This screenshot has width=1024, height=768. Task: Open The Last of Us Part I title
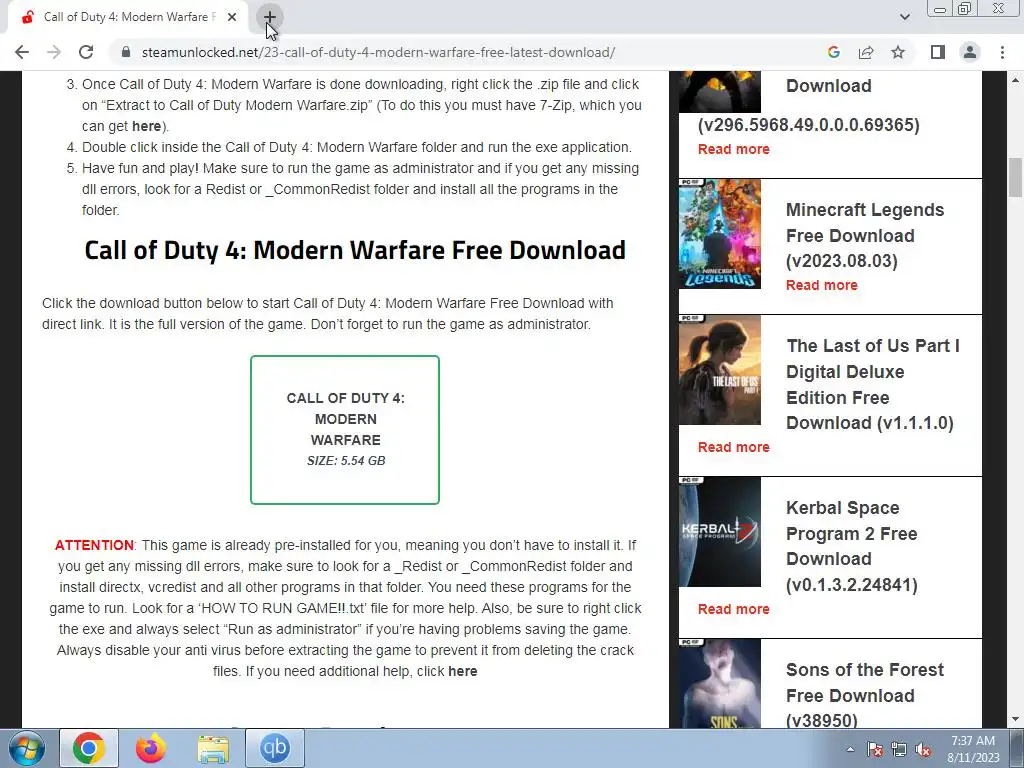[x=872, y=384]
